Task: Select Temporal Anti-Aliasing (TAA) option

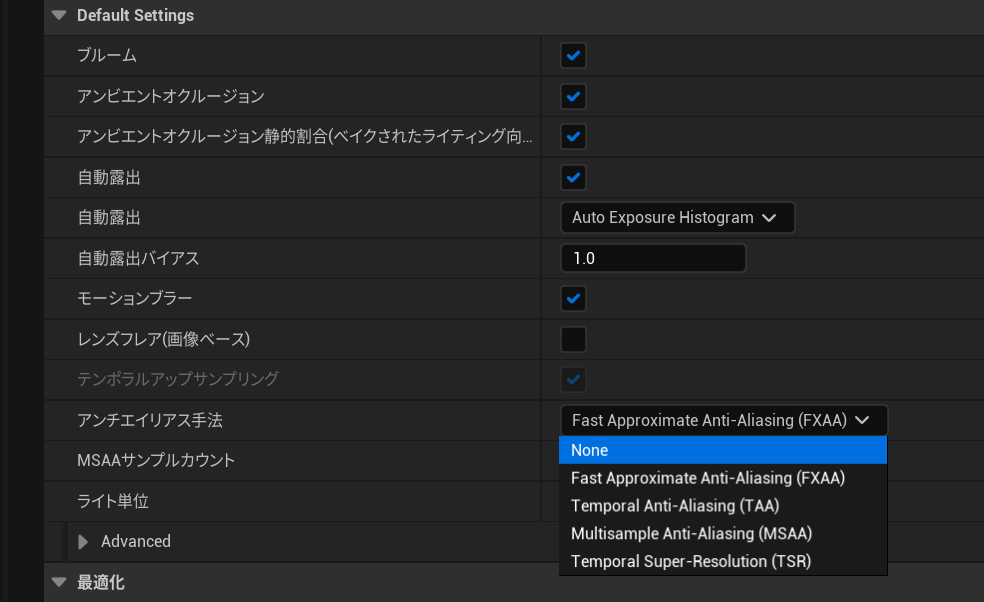Action: point(723,506)
